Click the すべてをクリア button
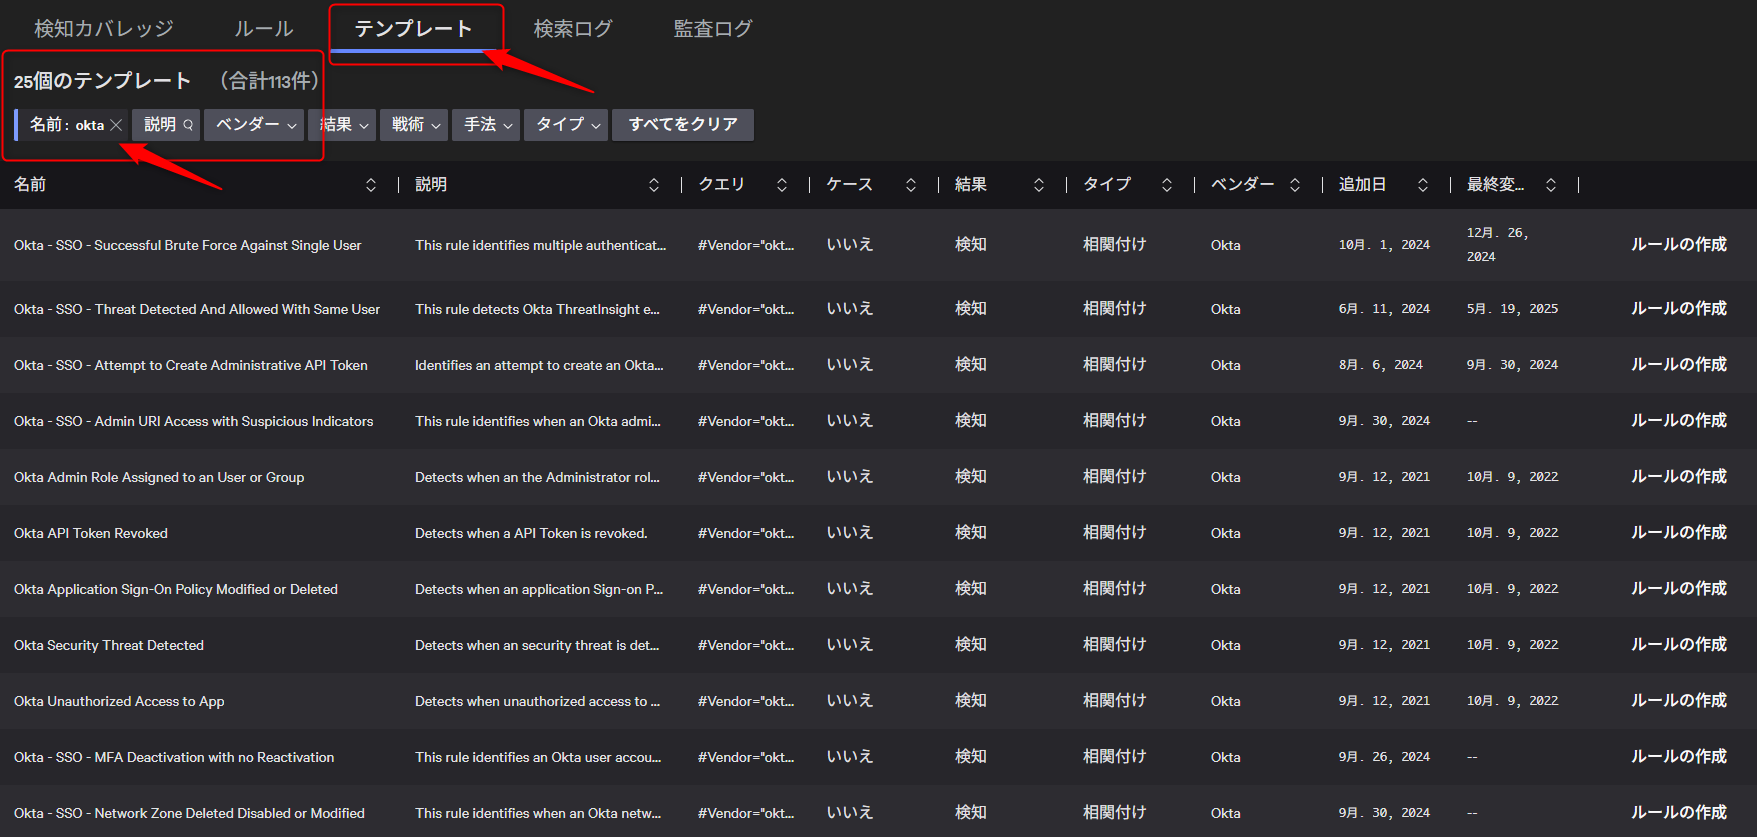Screen dimensions: 1757x837 683,125
